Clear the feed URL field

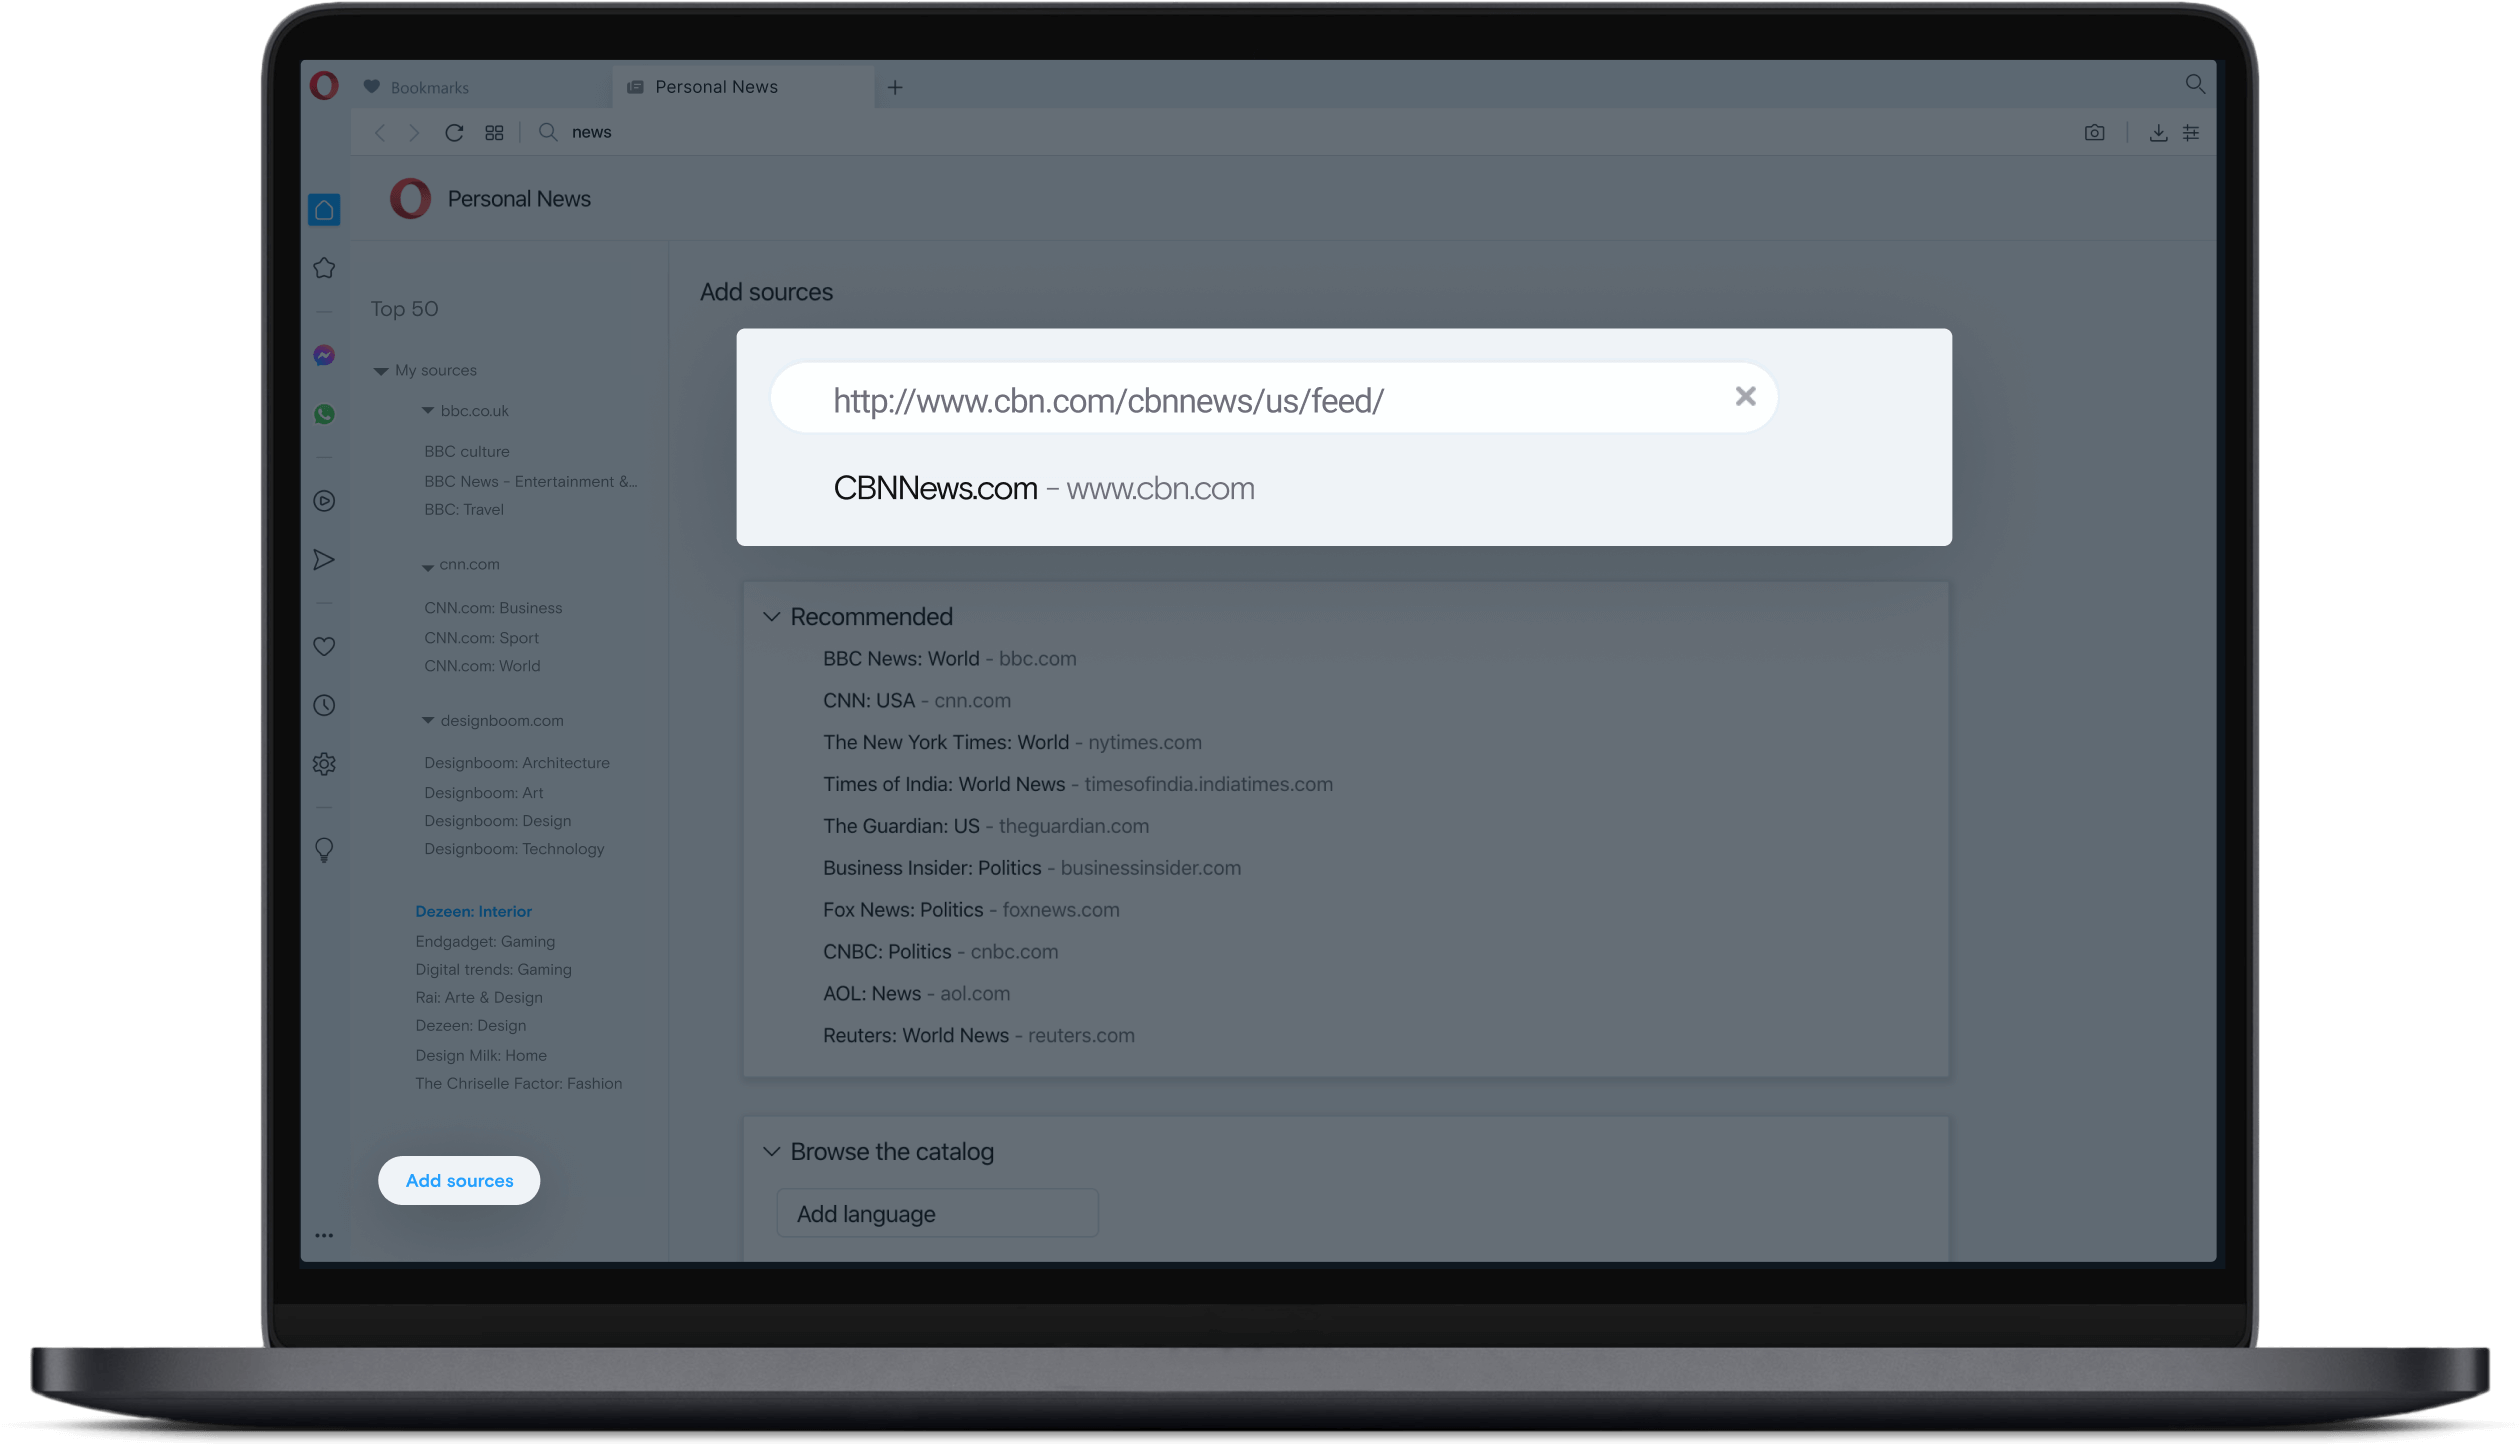[1745, 397]
